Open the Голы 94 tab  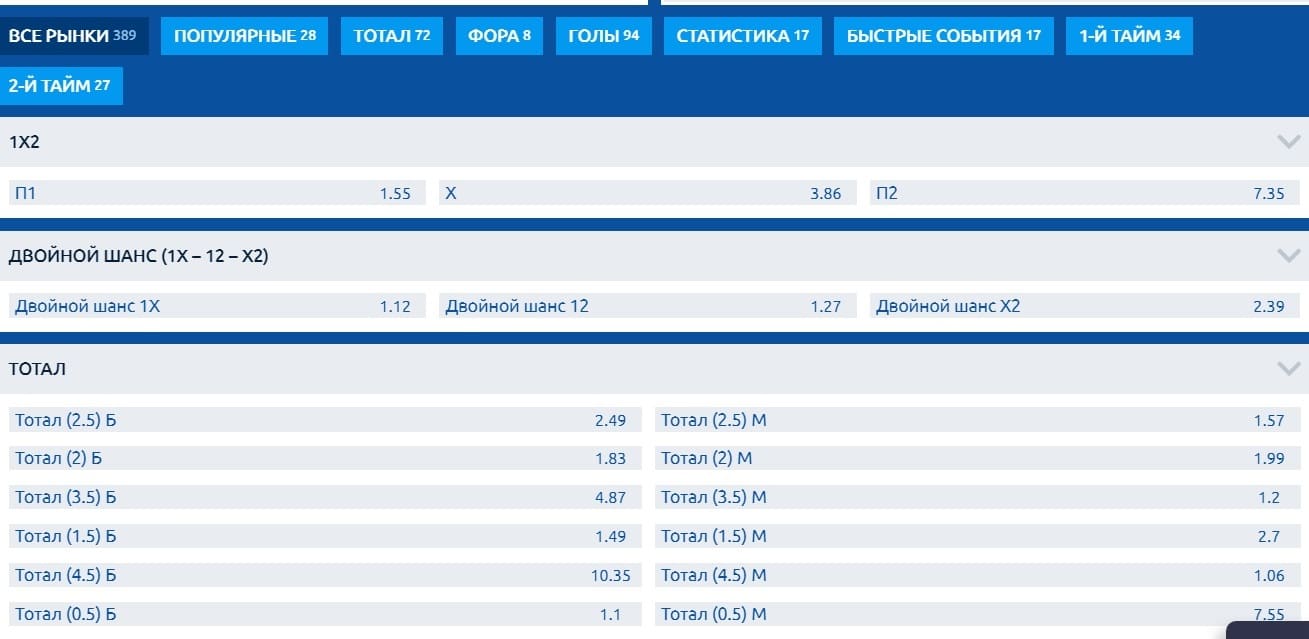pyautogui.click(x=603, y=36)
